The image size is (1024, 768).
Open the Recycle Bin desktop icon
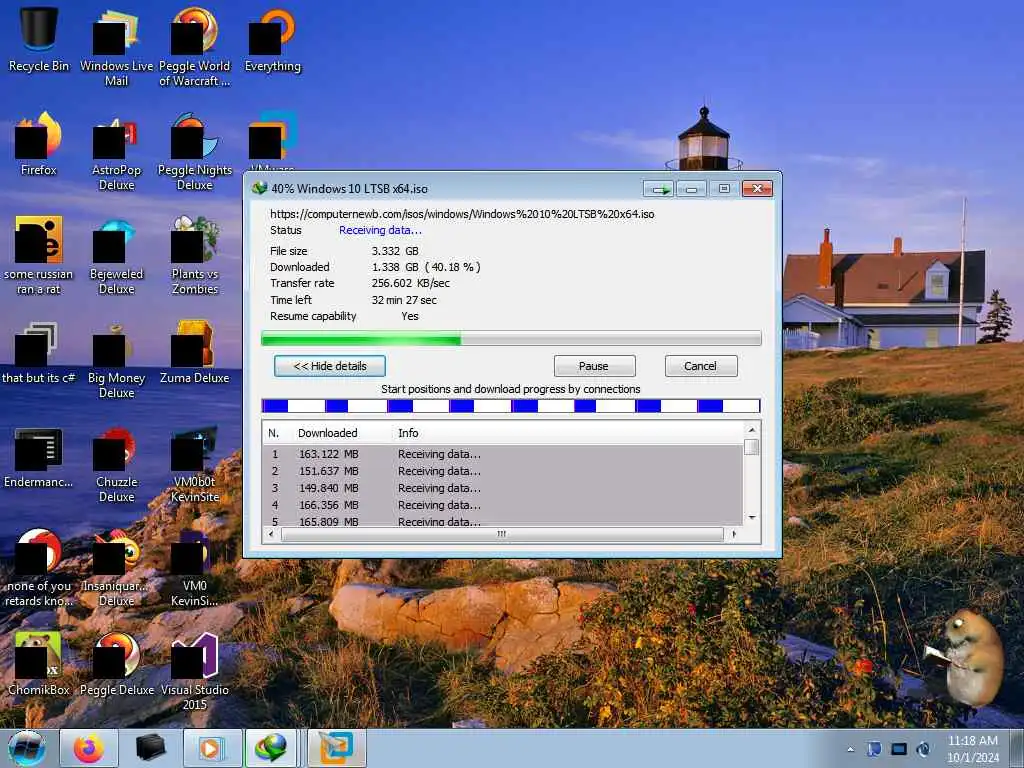[39, 39]
